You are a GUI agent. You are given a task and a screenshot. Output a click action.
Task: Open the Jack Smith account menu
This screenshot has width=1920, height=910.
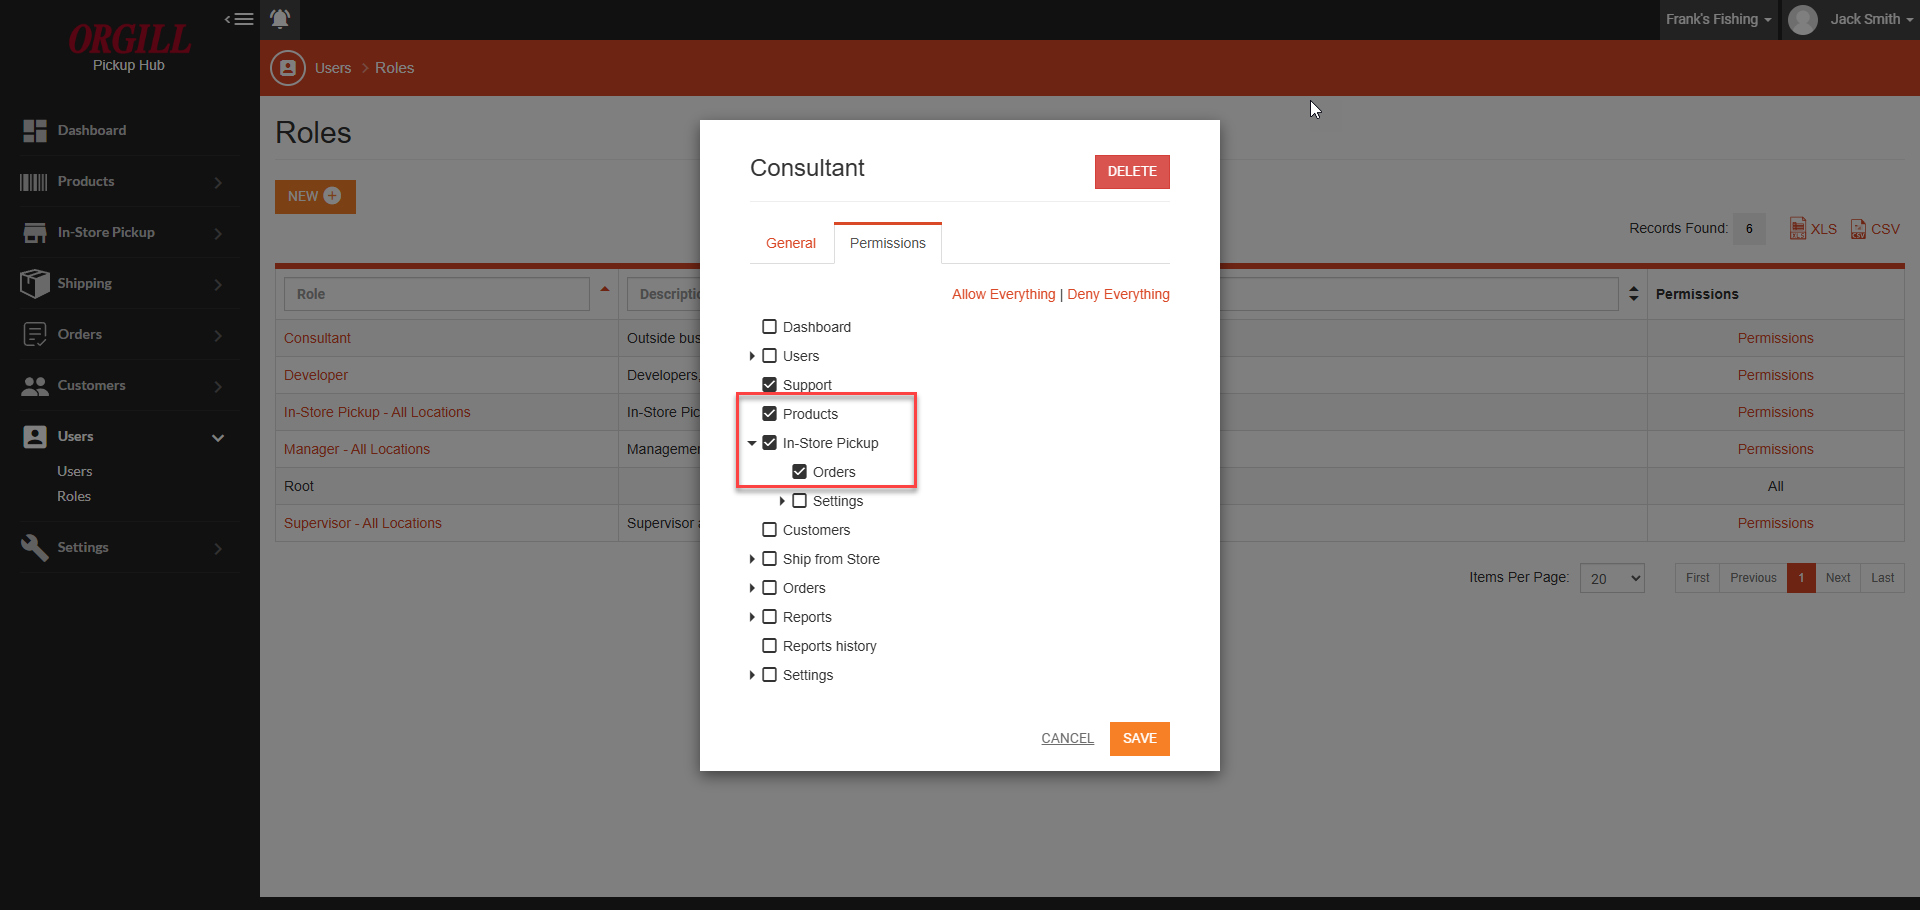1871,19
